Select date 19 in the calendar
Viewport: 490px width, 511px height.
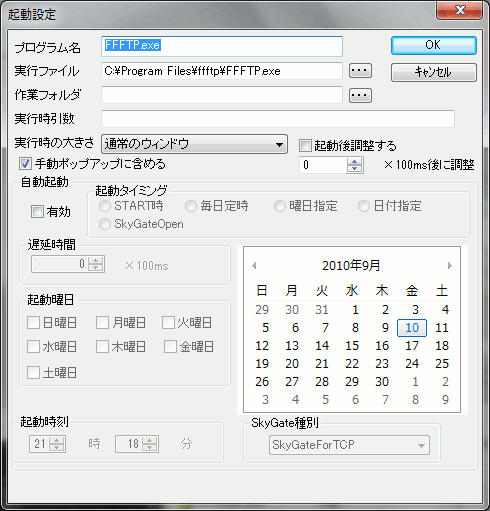click(x=262, y=364)
